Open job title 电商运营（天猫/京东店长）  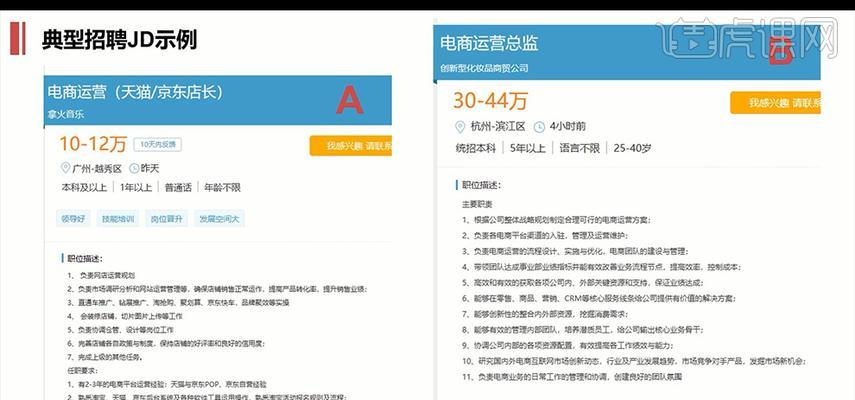[x=135, y=92]
